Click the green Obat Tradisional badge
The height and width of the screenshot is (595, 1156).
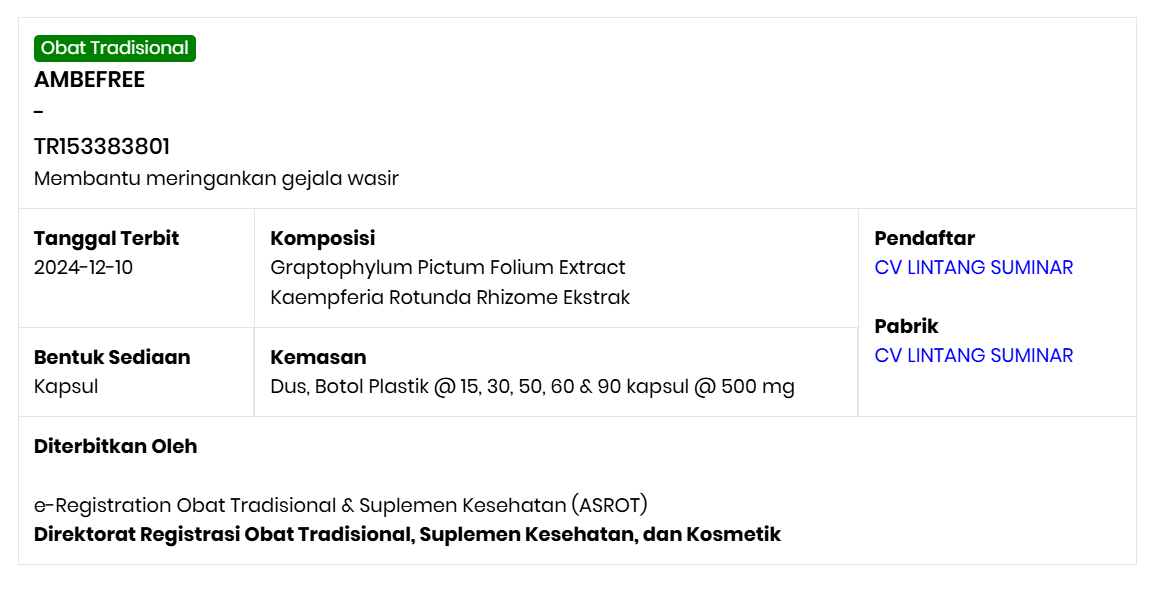[115, 48]
